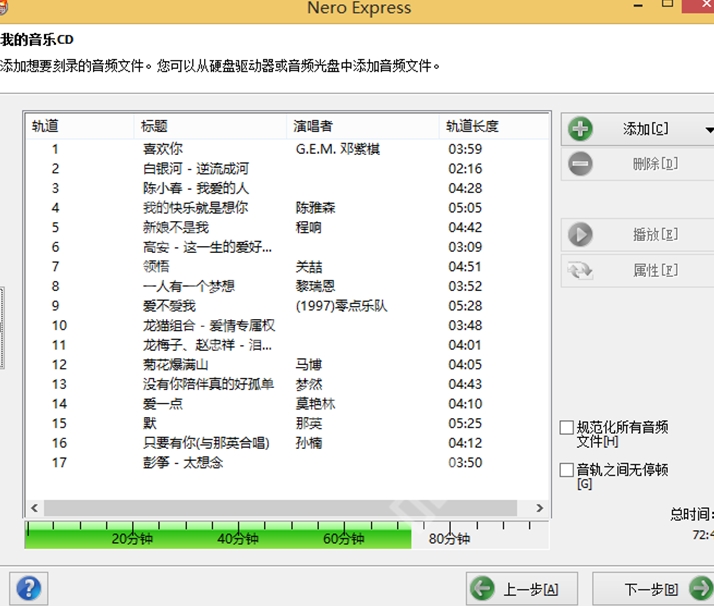This screenshot has height=606, width=714.
Task: Click the 添加[C] button label
Action: click(646, 129)
